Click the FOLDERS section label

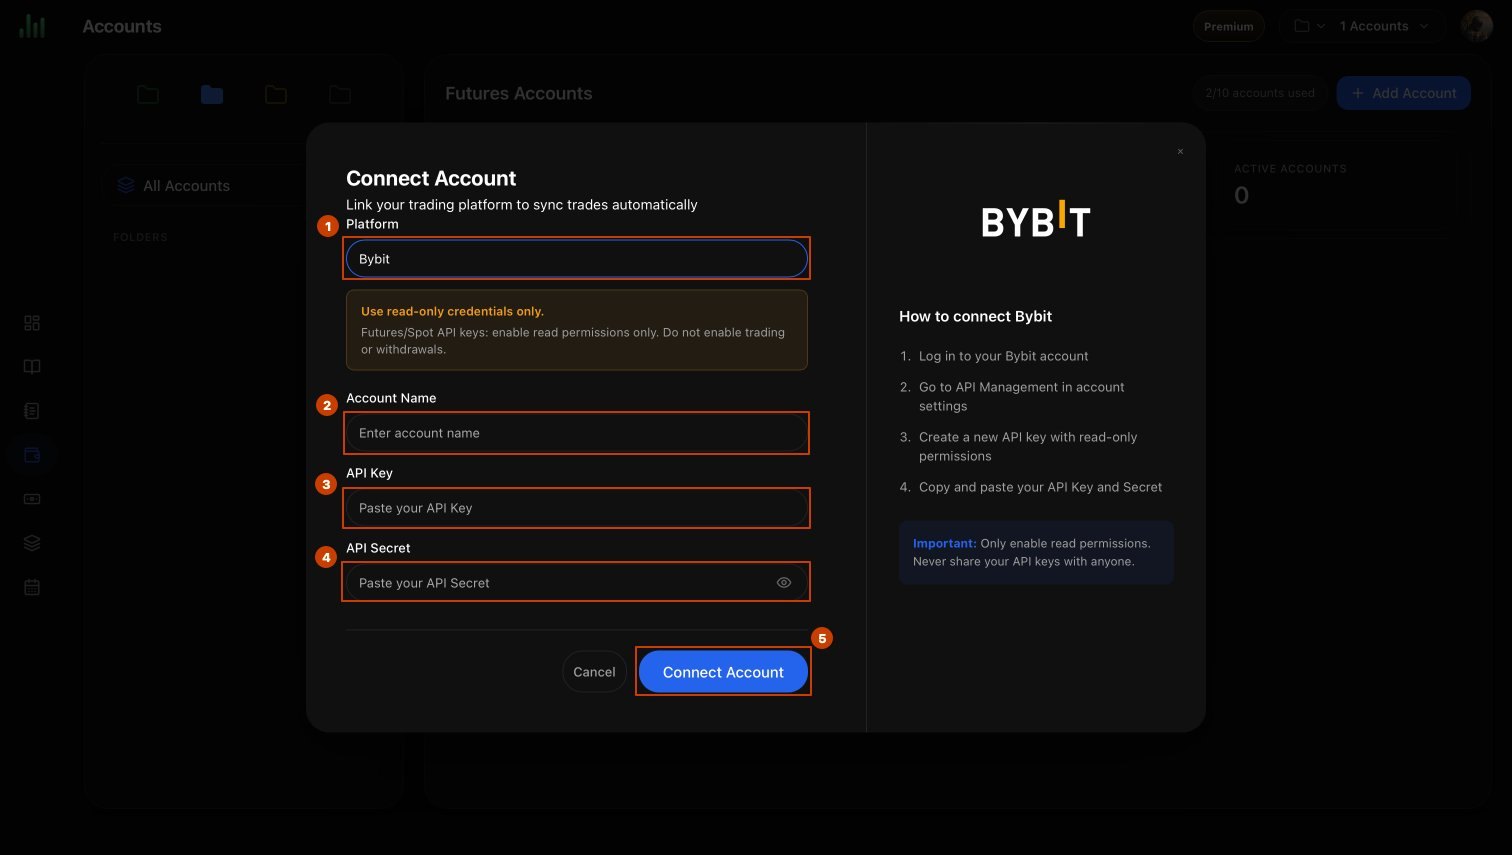(140, 237)
